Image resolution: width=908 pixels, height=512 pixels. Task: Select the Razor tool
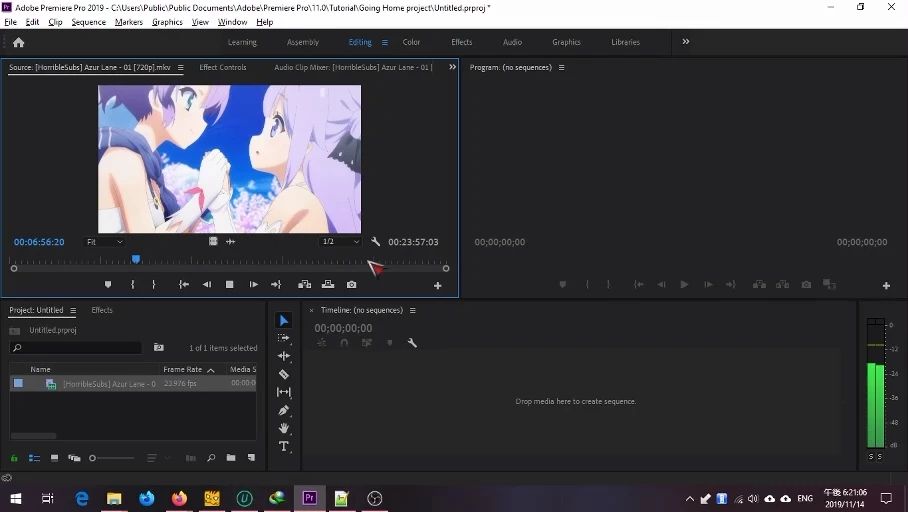pos(284,374)
